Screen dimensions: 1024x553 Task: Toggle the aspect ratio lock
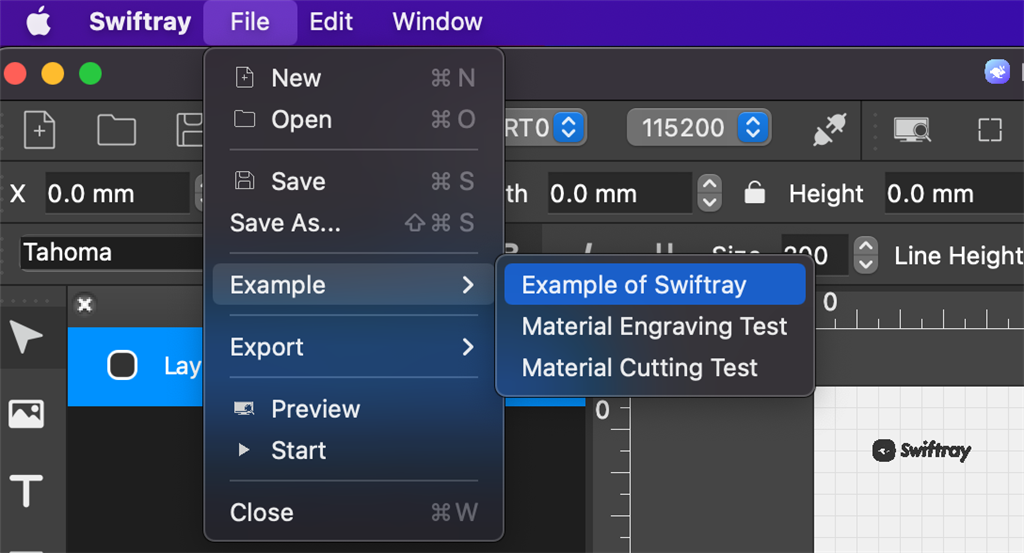(755, 193)
